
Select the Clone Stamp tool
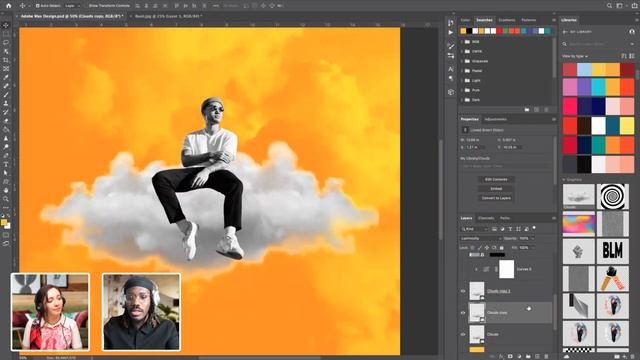(x=6, y=103)
